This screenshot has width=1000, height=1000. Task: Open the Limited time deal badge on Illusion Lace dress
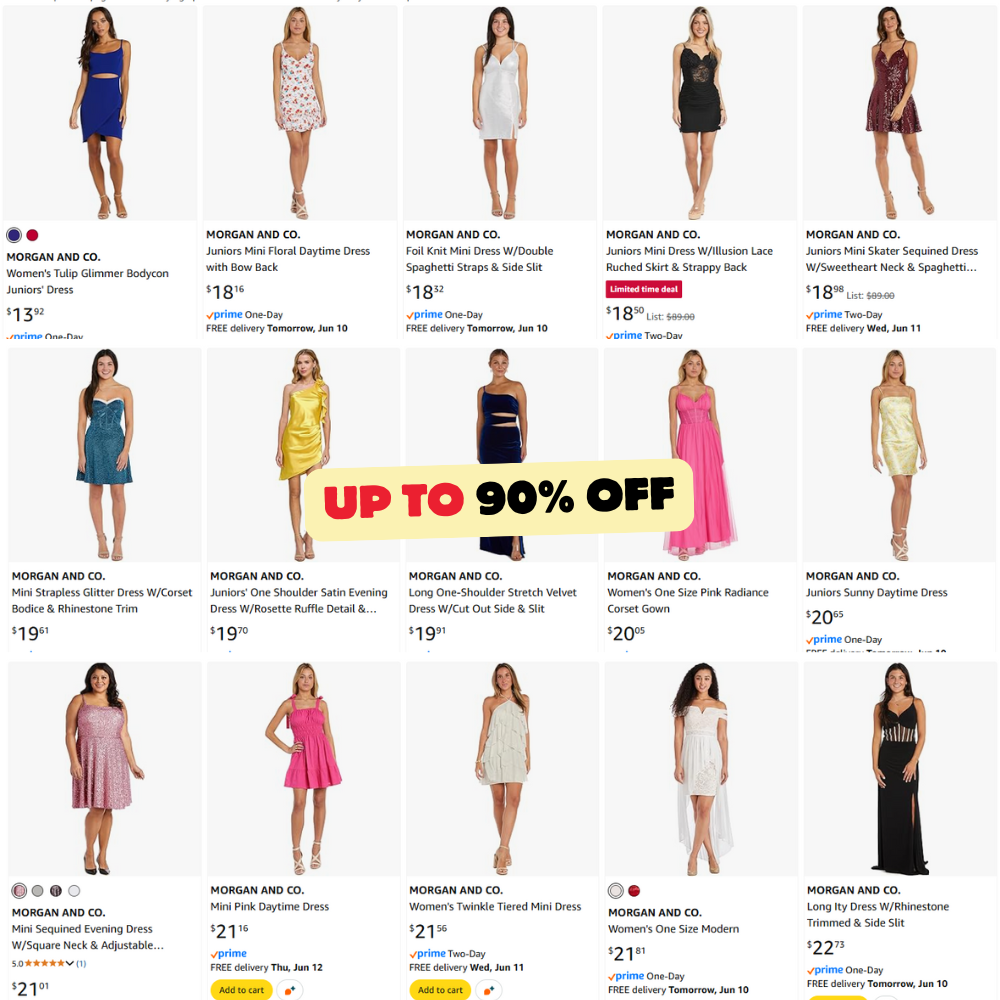[643, 289]
